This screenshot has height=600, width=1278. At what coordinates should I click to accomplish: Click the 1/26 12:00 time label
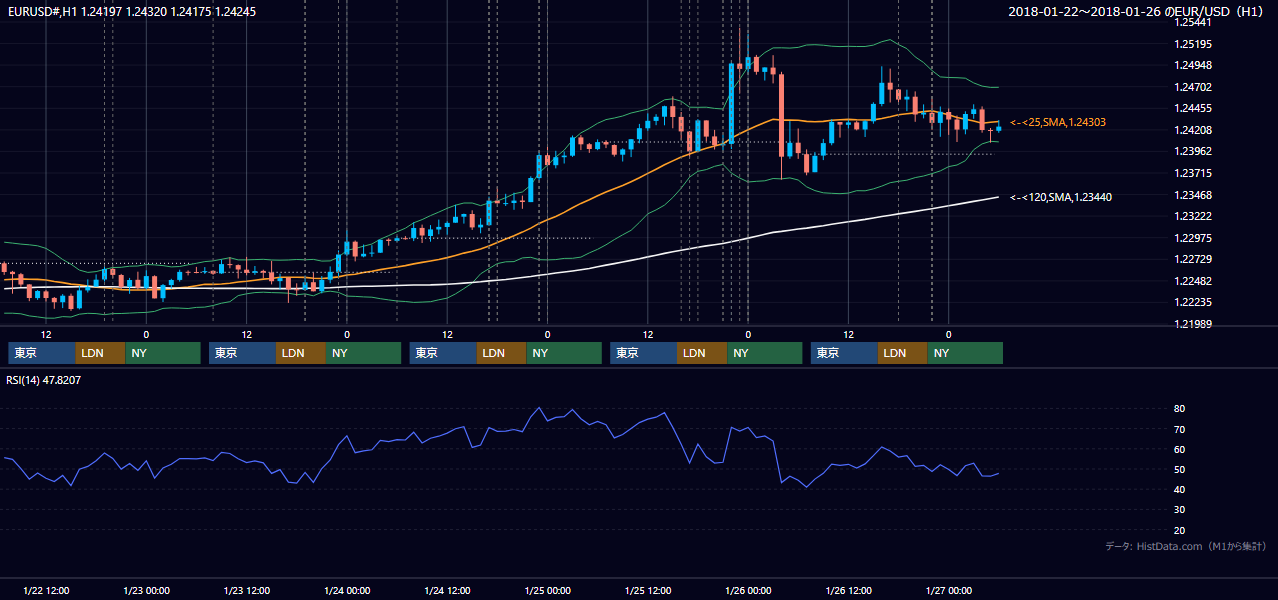pos(849,590)
